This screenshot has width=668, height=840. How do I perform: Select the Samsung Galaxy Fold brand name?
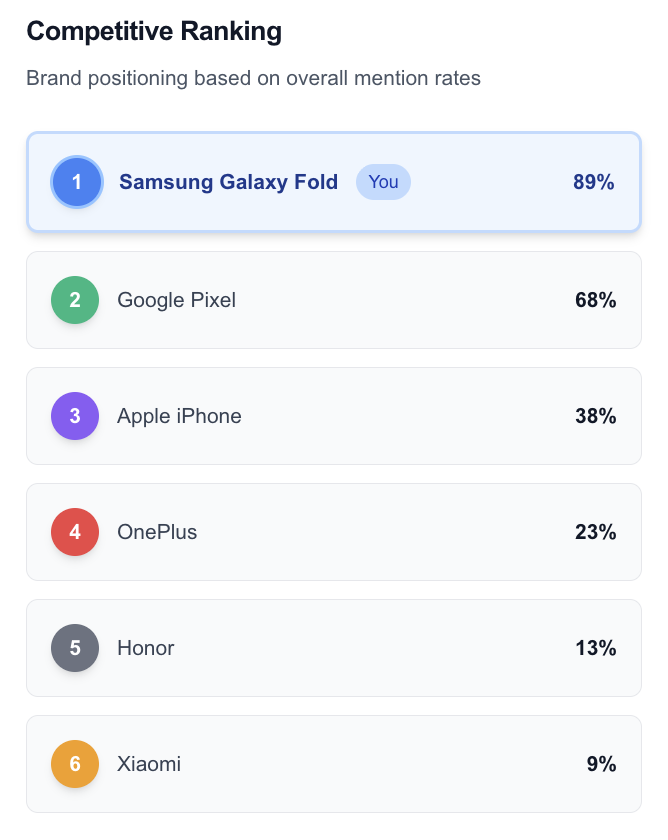228,182
